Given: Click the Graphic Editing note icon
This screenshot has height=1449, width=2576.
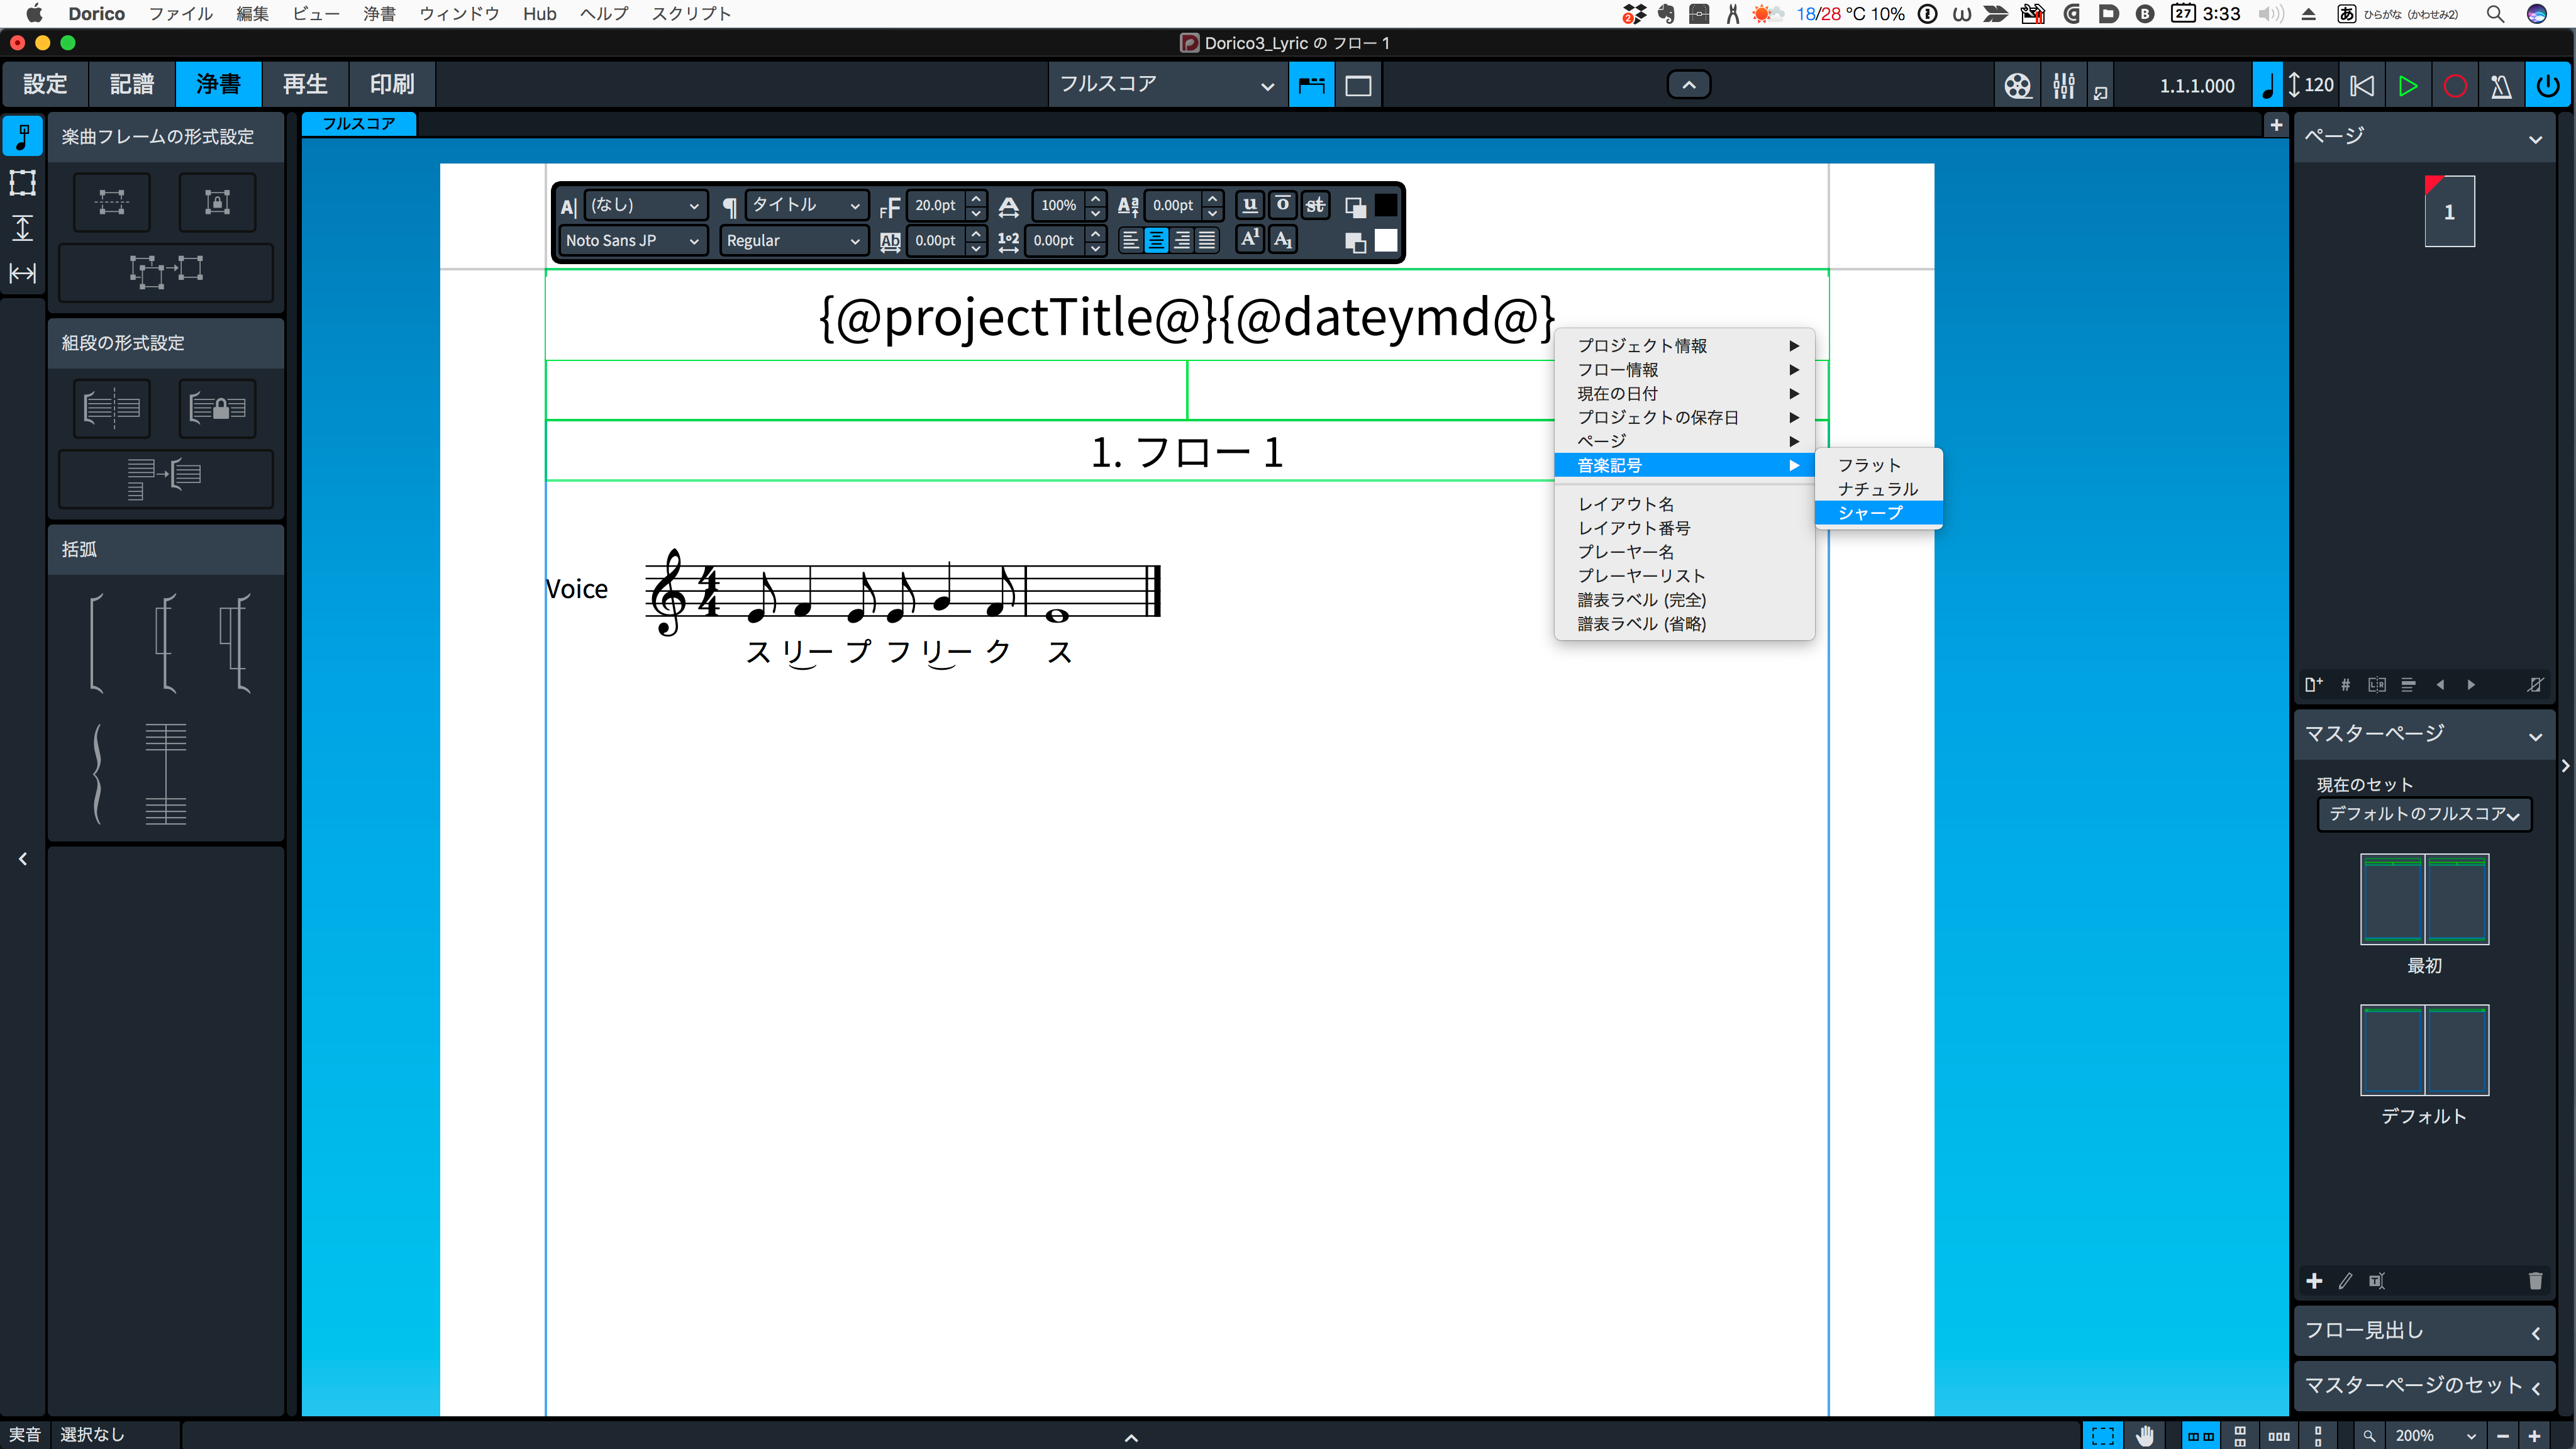Looking at the screenshot, I should (22, 136).
